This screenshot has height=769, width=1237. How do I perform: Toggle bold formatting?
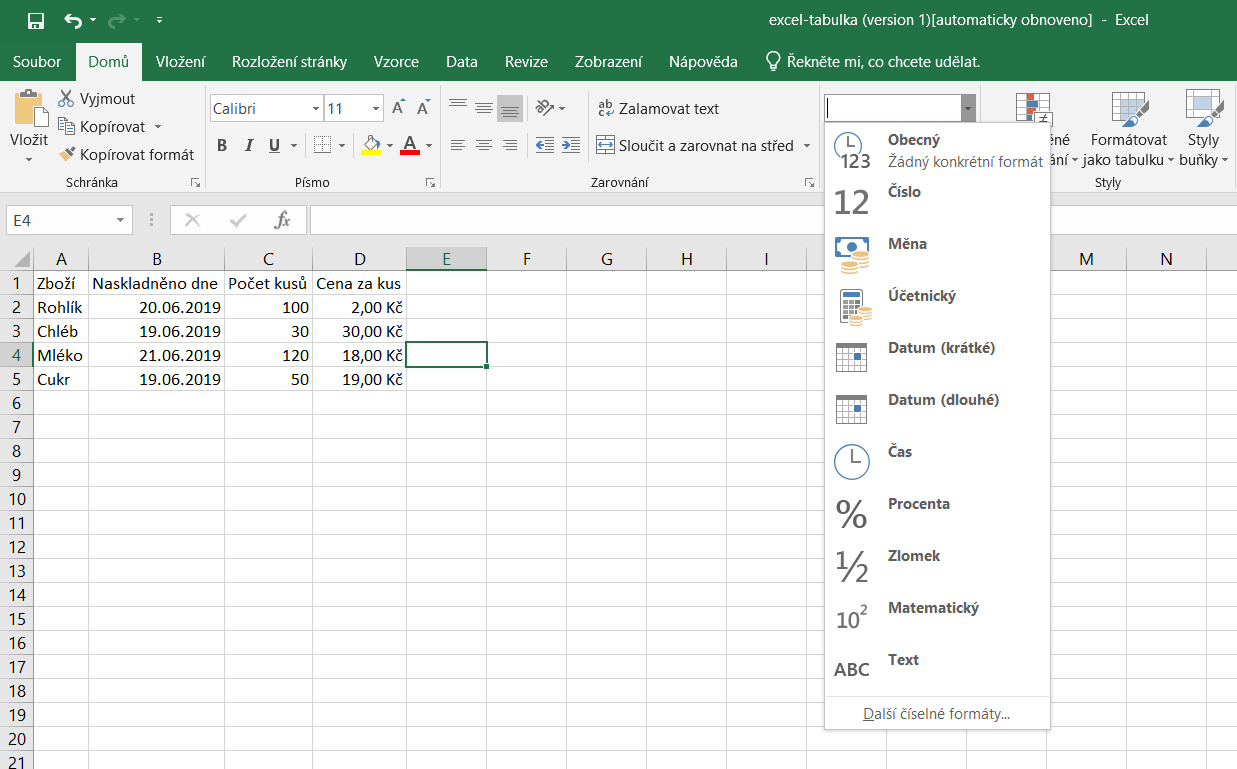[222, 145]
